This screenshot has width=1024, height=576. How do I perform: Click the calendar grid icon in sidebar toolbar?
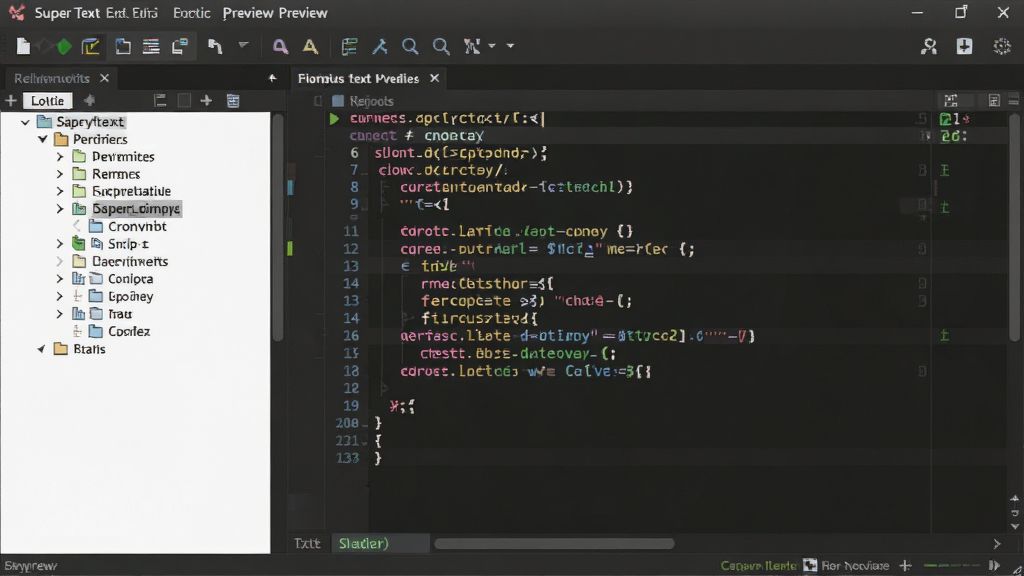tap(233, 101)
